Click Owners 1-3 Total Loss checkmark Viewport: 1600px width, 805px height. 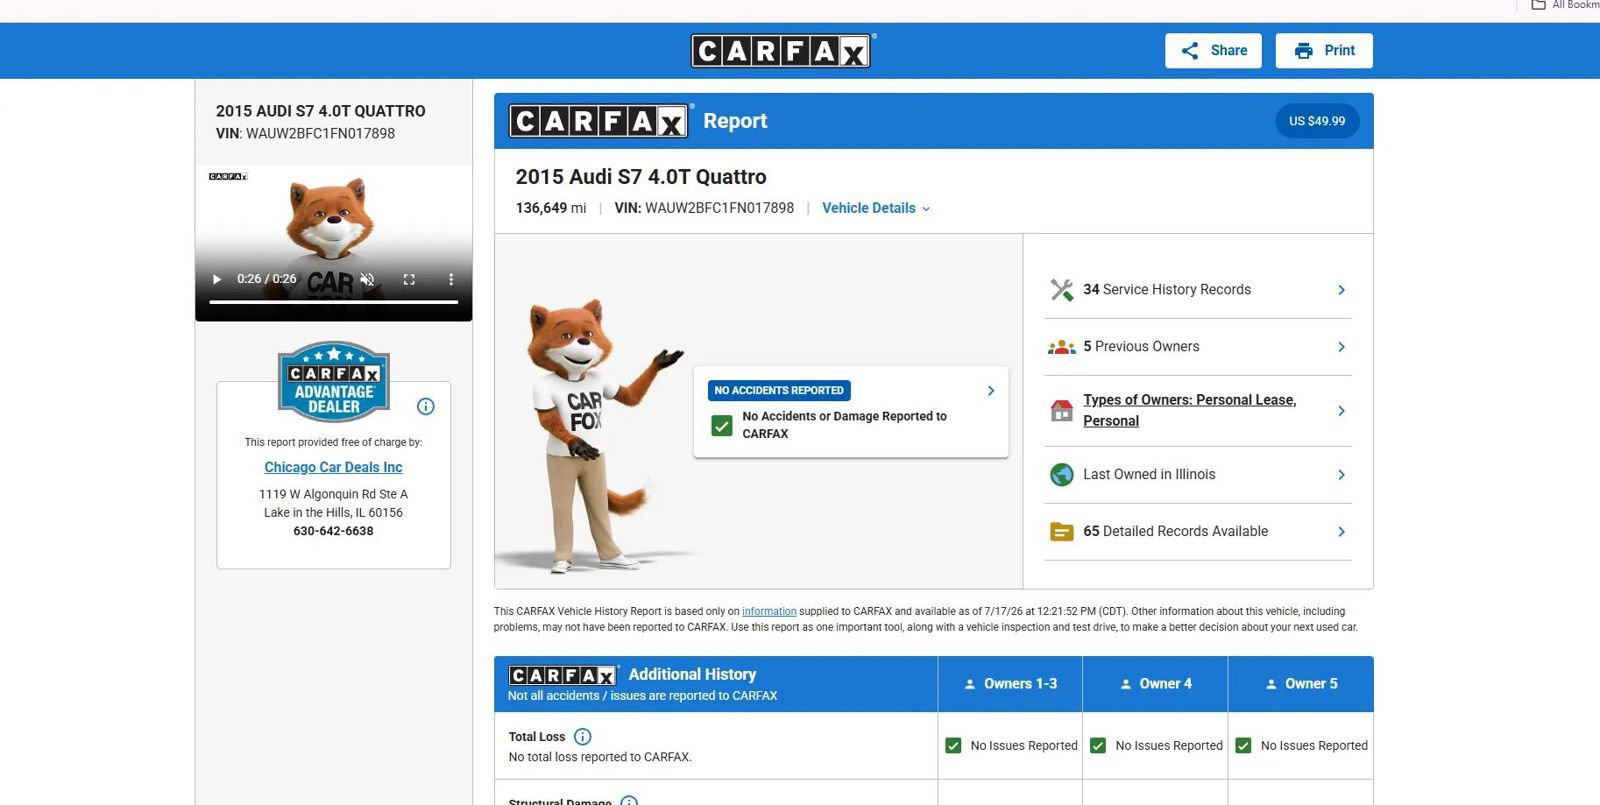coord(953,746)
